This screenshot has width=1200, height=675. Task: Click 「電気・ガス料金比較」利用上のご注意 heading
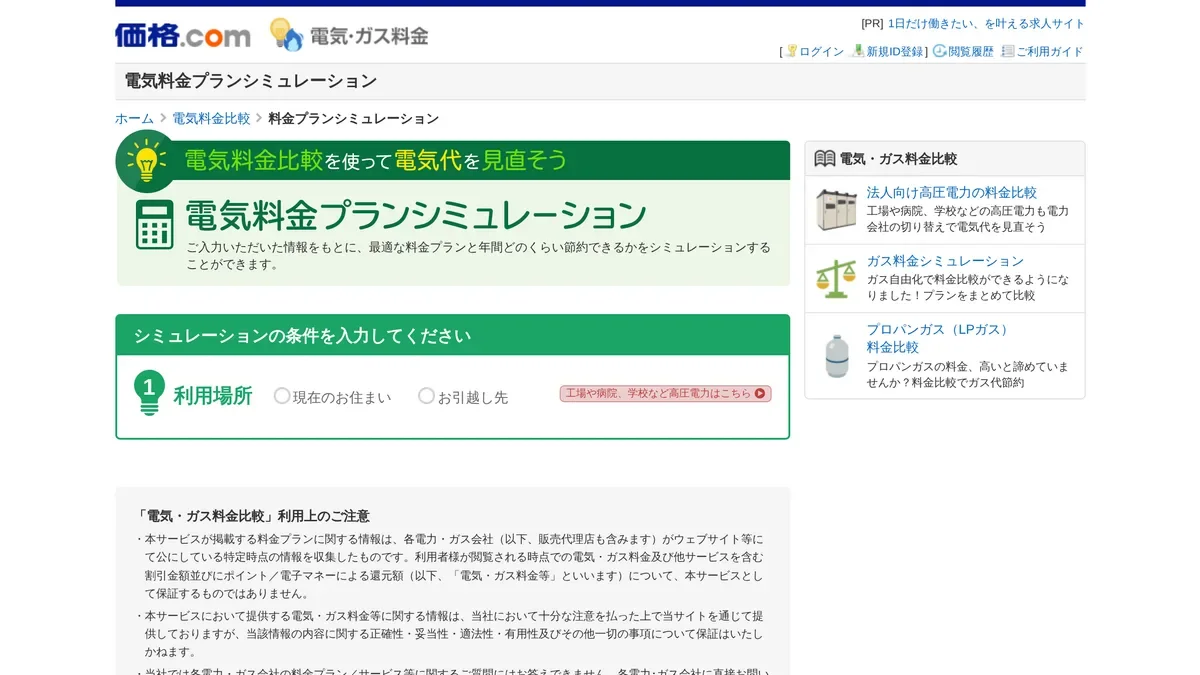point(252,516)
